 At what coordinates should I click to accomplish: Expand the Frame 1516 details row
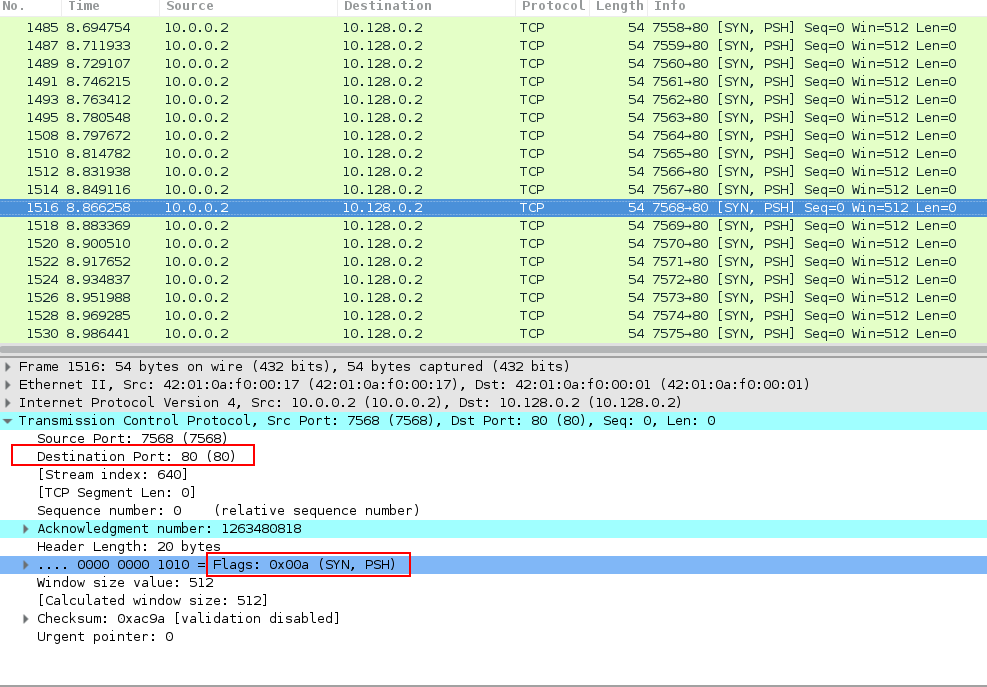8,366
